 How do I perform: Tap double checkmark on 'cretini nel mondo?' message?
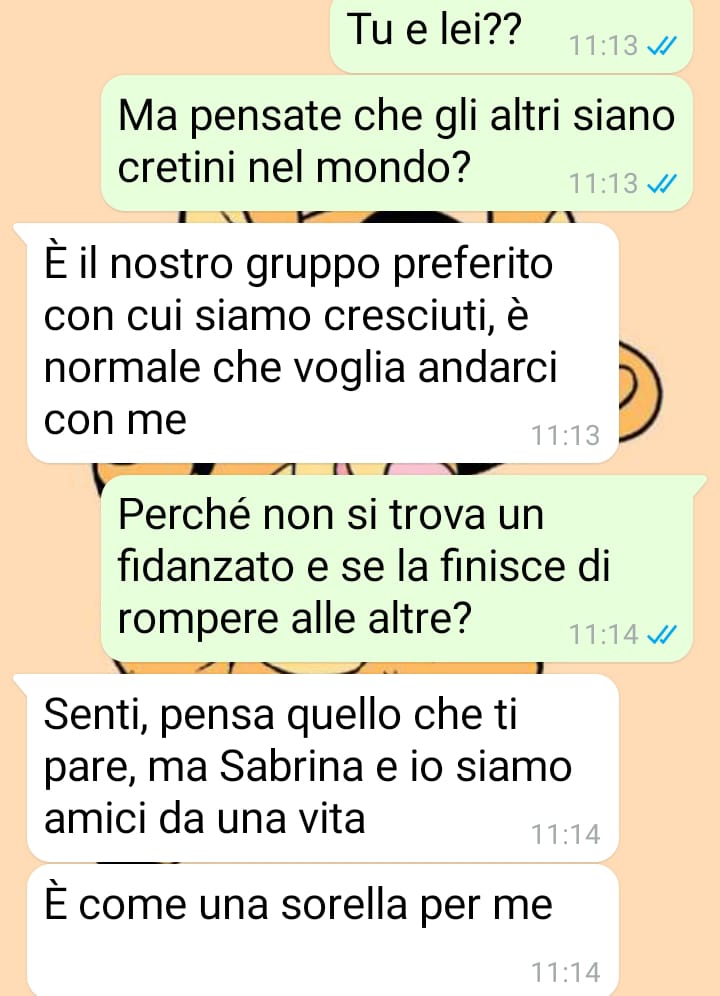point(662,184)
